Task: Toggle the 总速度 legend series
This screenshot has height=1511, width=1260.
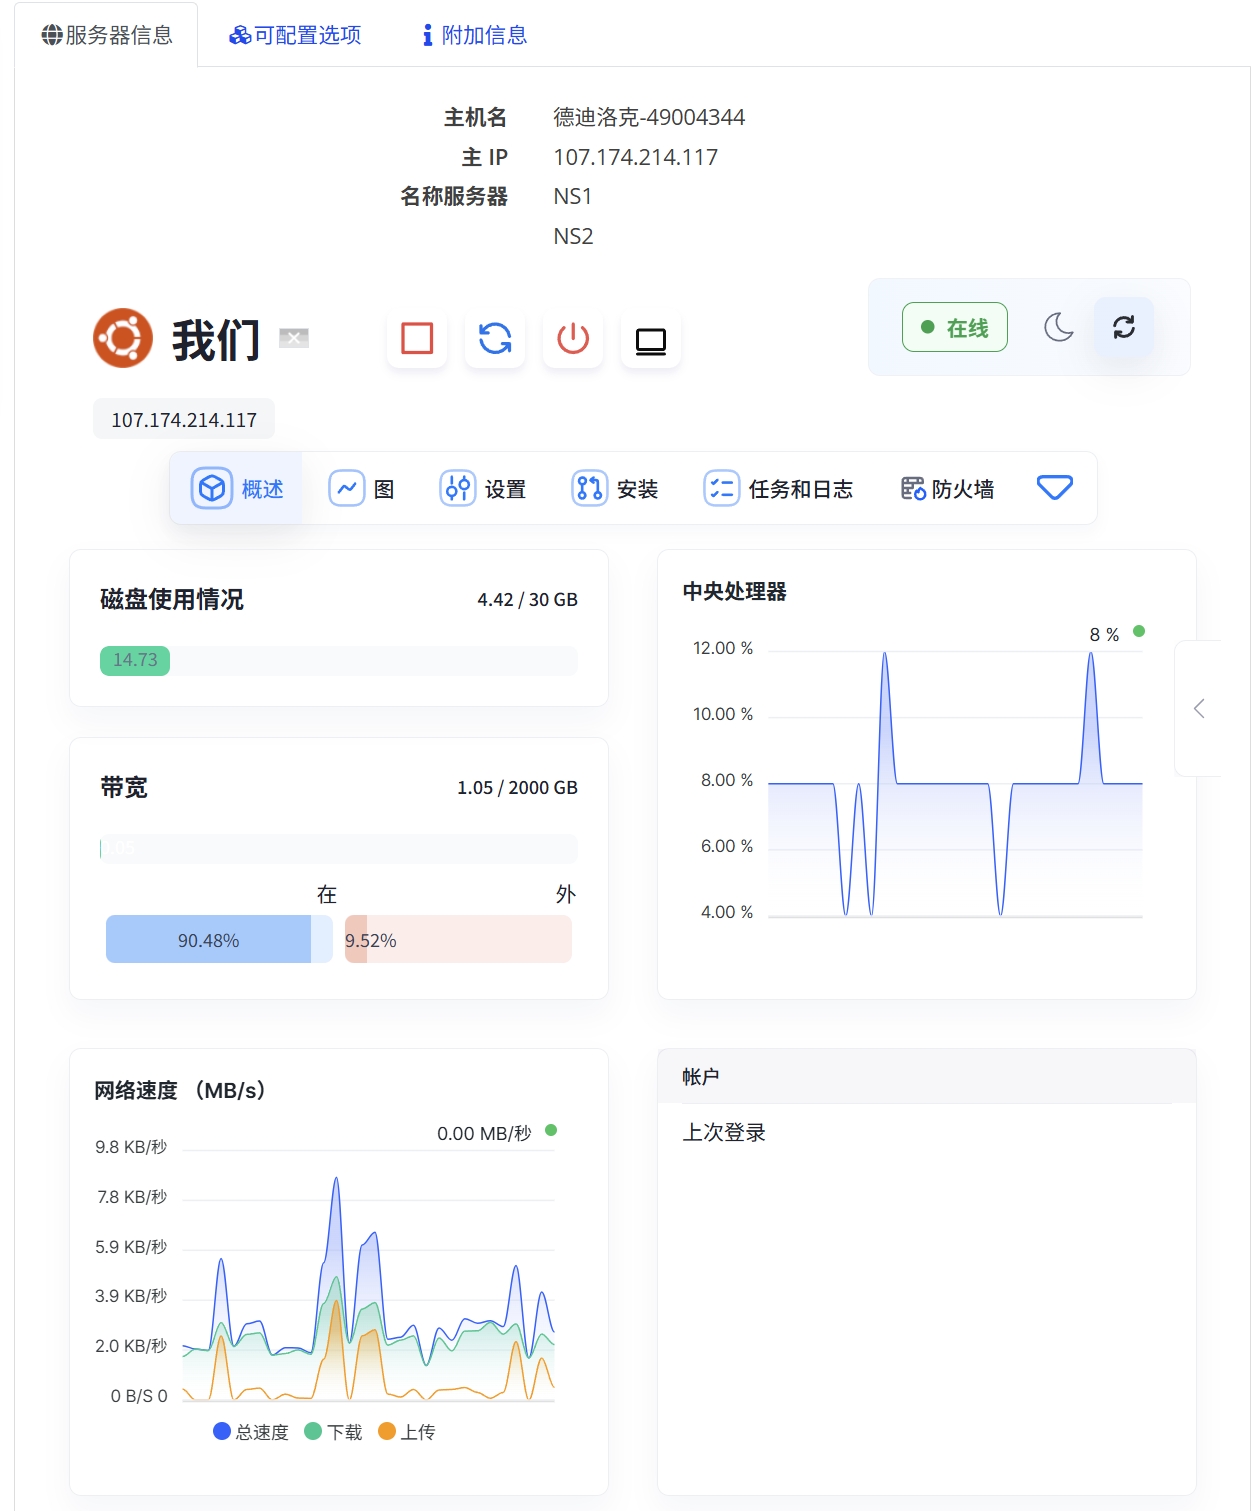Action: coord(251,1432)
